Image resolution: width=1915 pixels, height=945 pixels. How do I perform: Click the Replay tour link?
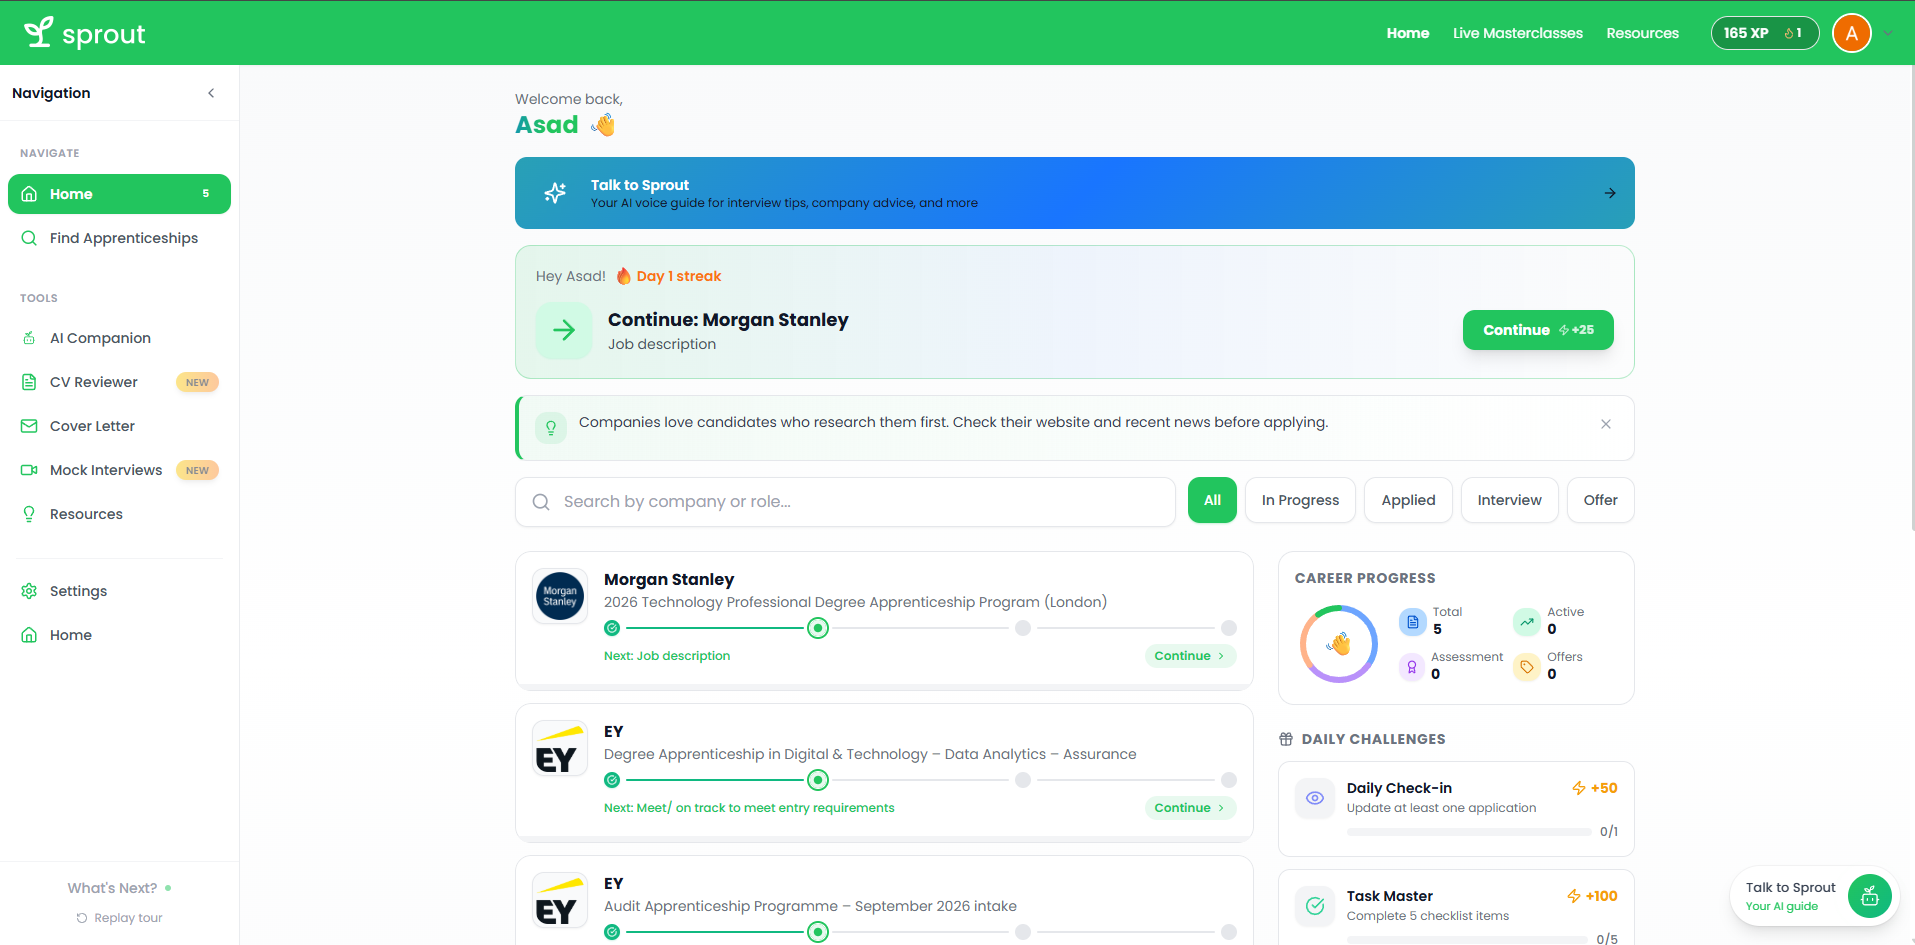tap(119, 918)
